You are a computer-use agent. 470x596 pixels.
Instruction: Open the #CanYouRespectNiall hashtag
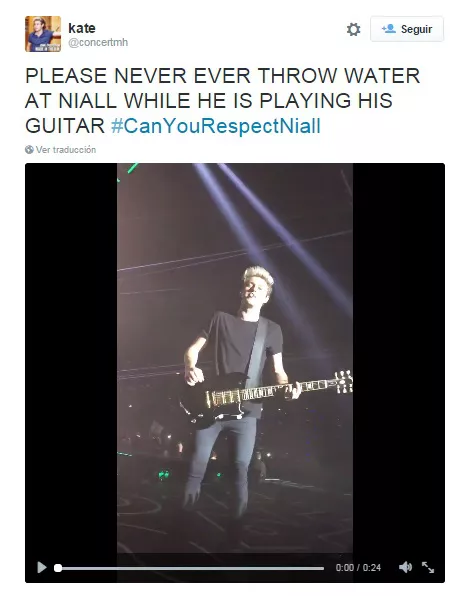[216, 126]
